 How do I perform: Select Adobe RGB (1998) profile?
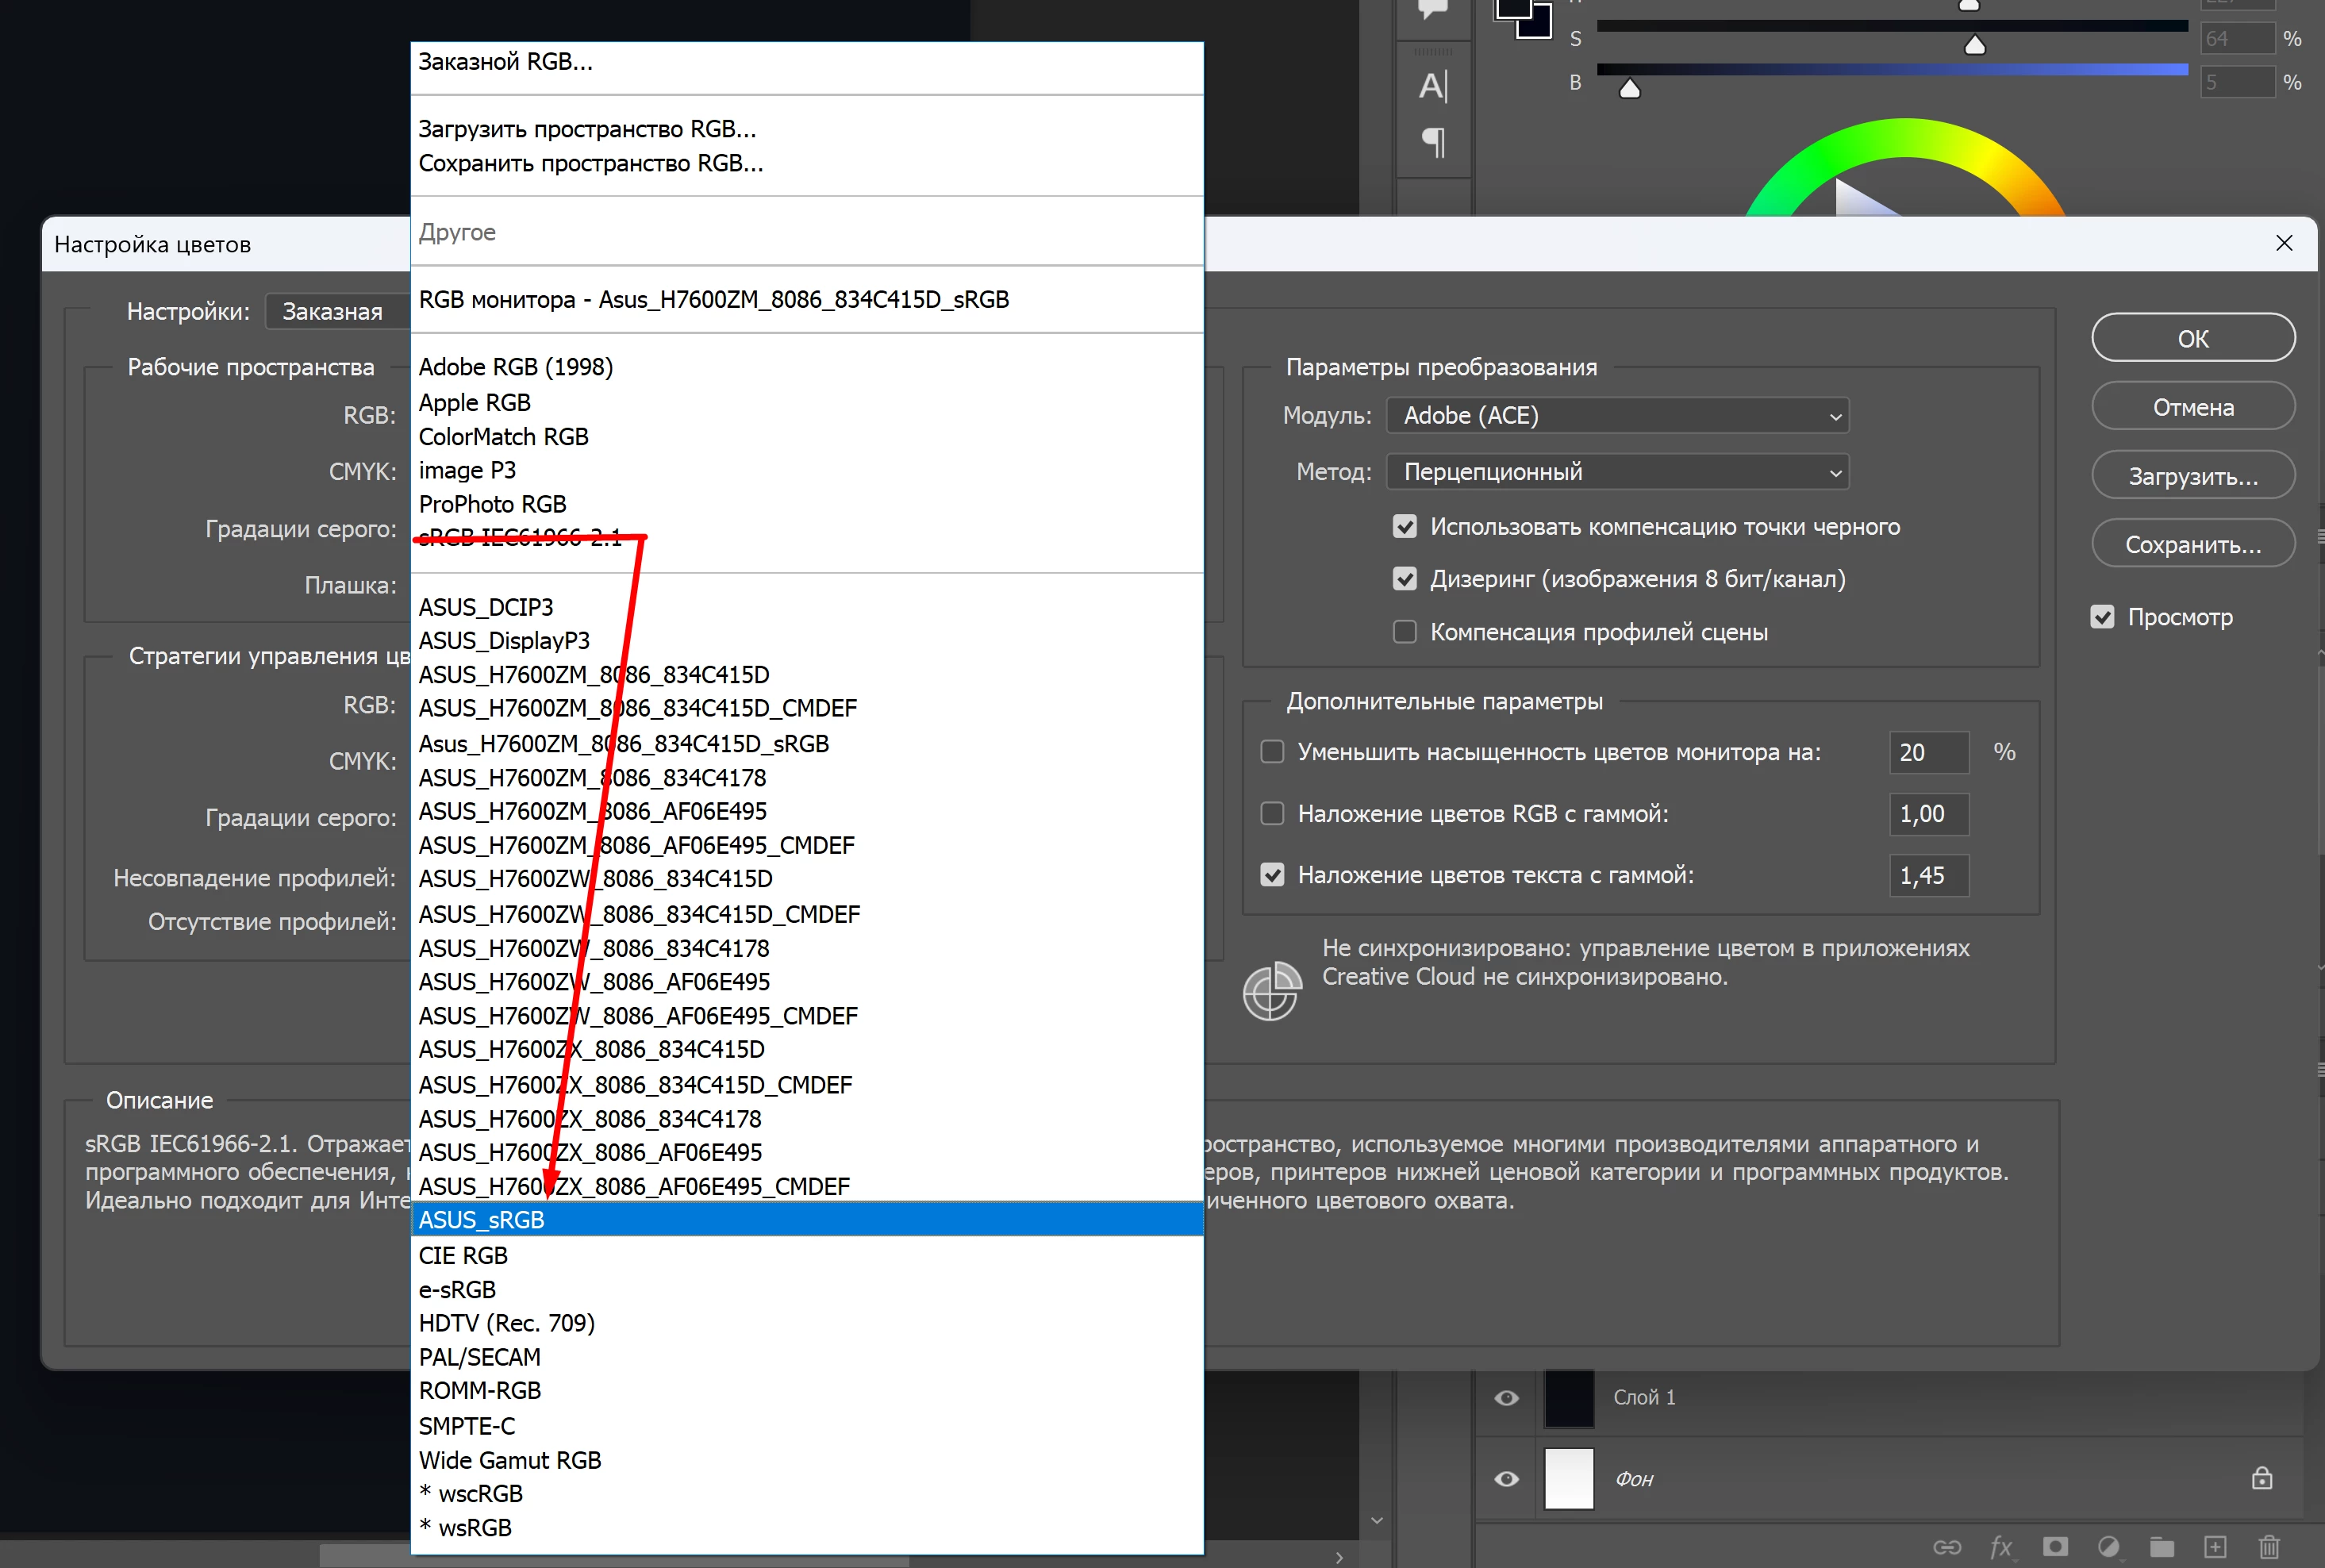806,367
